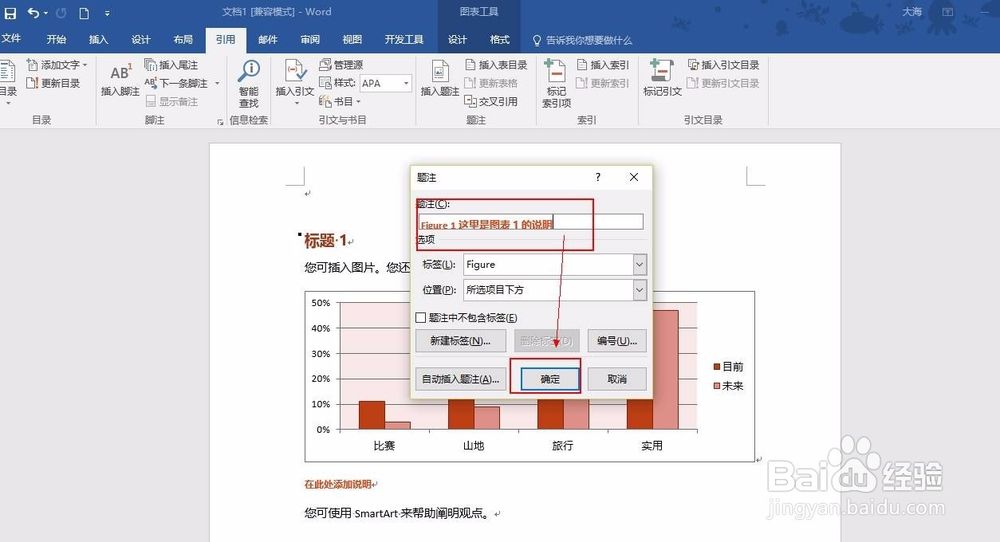This screenshot has height=542, width=1000.
Task: Confirm the caption with OK (确定)
Action: 550,379
